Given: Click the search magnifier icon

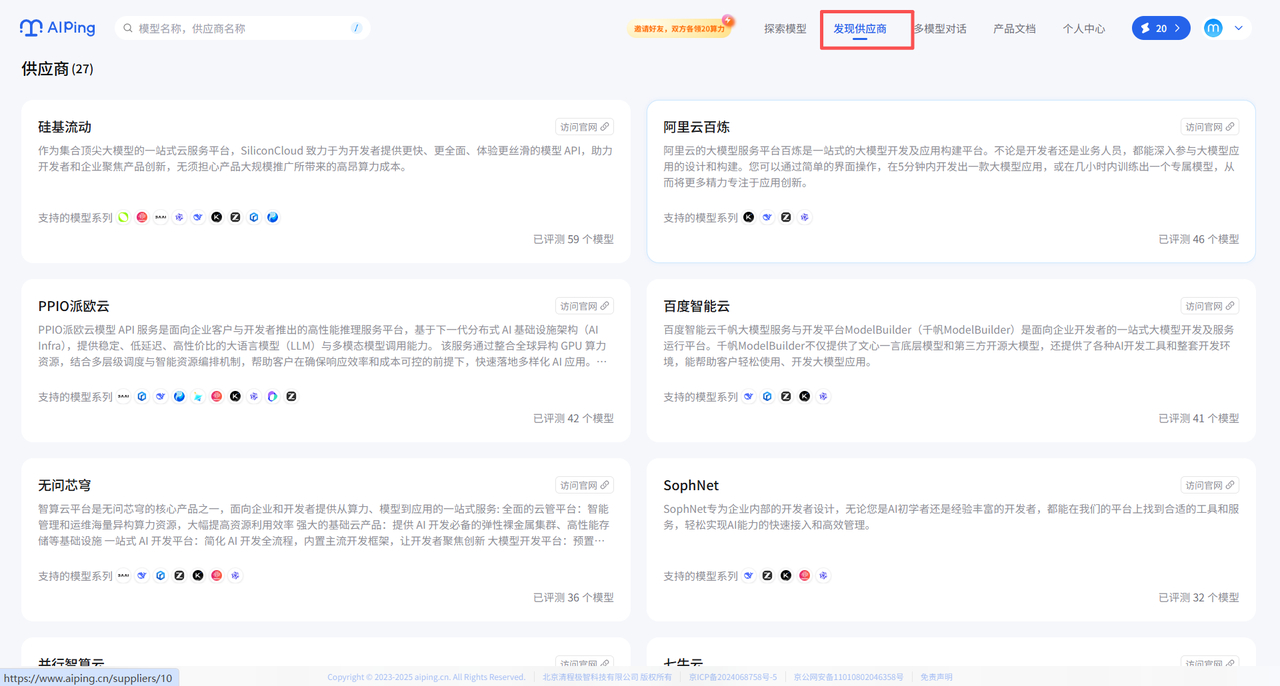Looking at the screenshot, I should [128, 29].
